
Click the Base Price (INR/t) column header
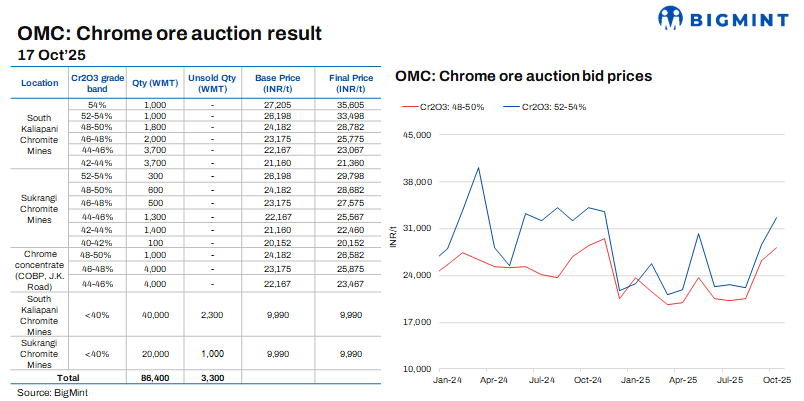pos(276,83)
